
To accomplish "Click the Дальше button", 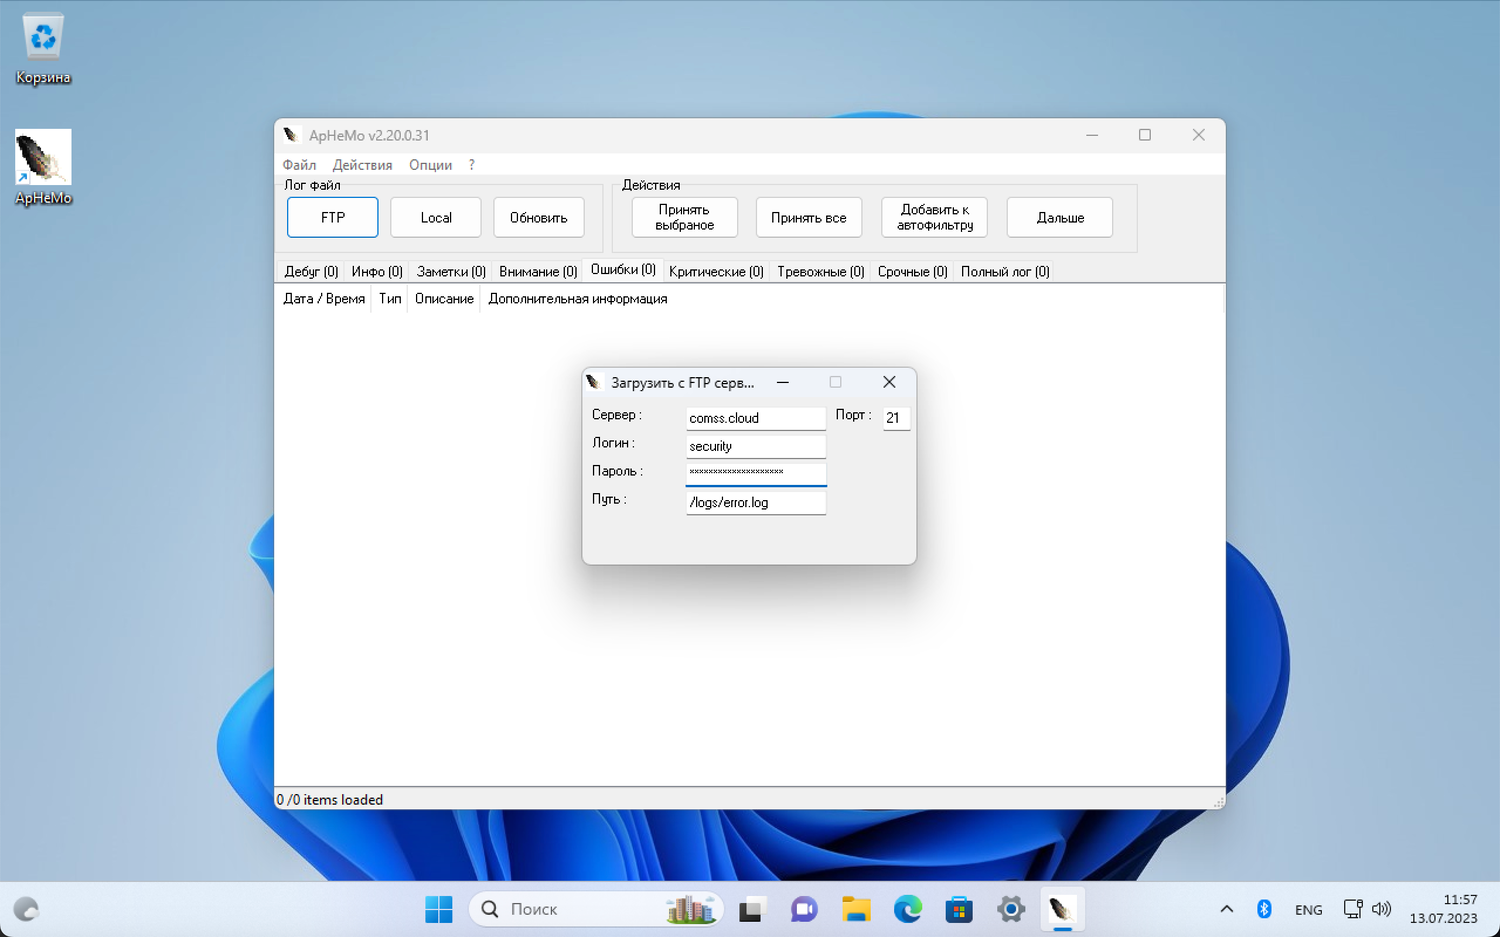I will (1060, 217).
